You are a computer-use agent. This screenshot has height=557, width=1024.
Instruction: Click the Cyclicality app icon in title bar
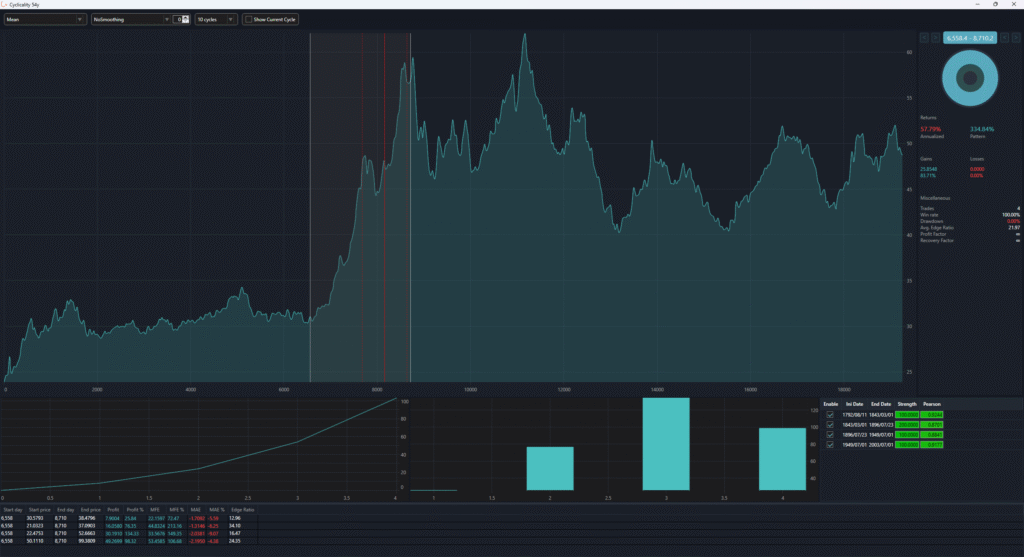click(6, 5)
